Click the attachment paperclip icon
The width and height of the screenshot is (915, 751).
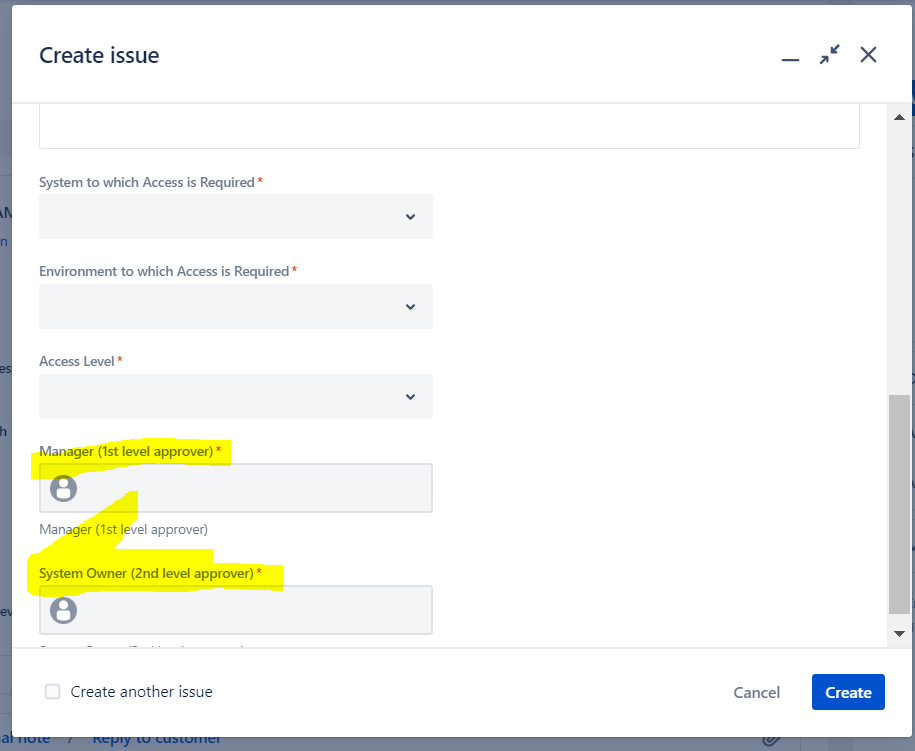[x=770, y=738]
